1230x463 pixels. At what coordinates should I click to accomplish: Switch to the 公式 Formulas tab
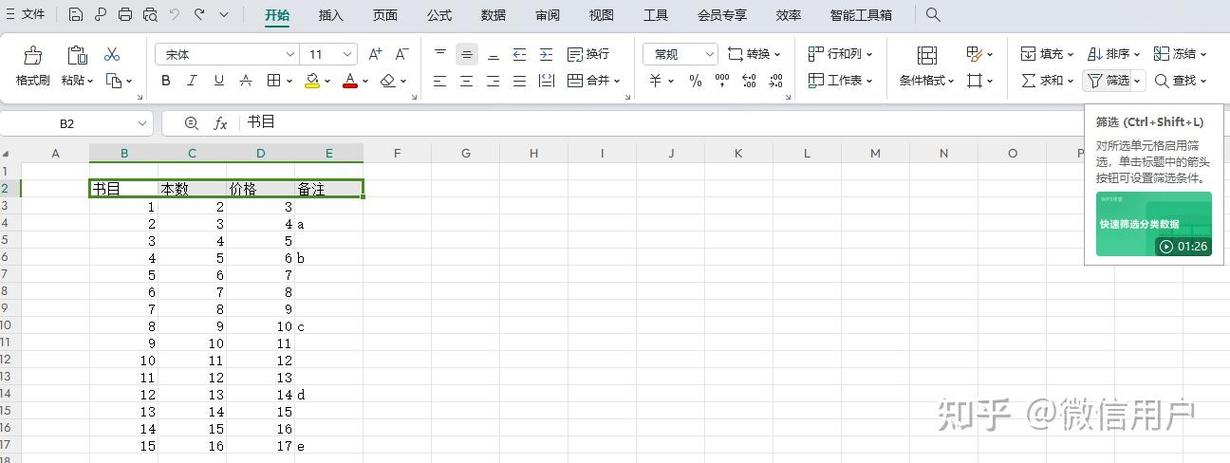[439, 15]
